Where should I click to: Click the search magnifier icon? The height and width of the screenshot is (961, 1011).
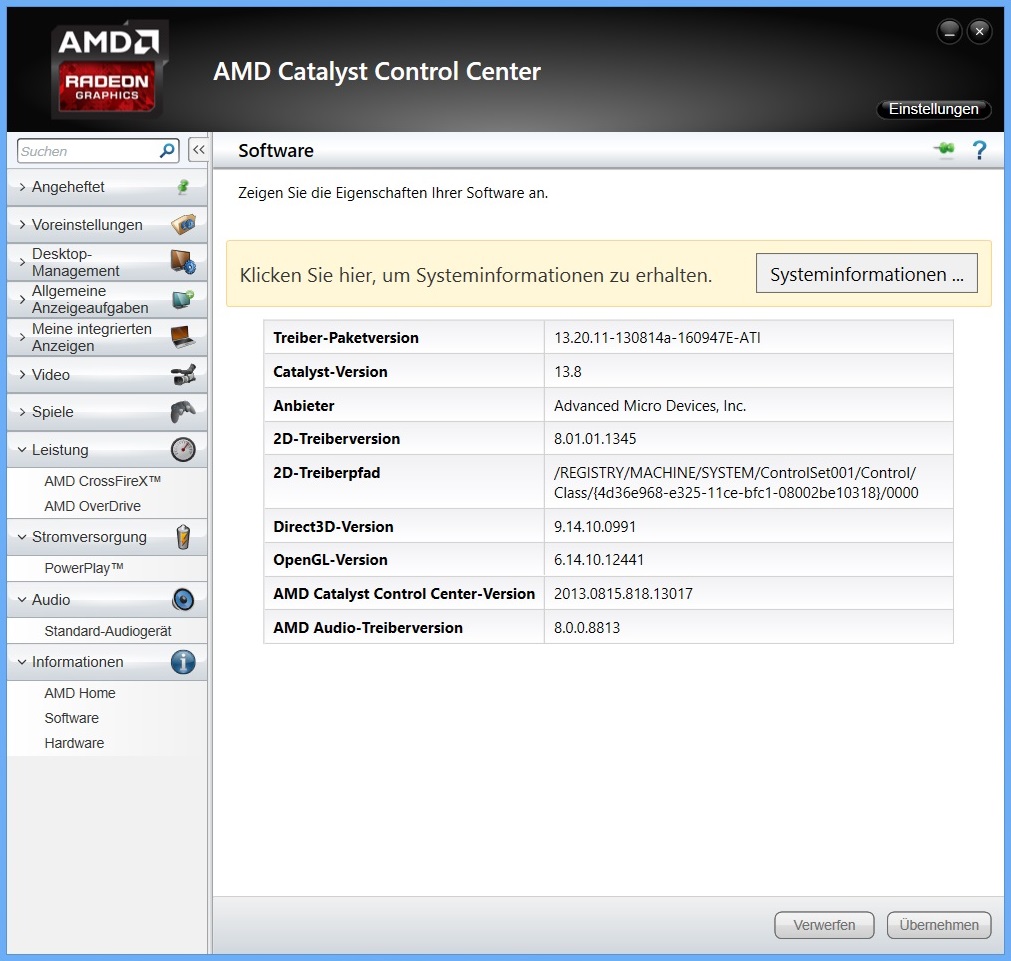167,151
